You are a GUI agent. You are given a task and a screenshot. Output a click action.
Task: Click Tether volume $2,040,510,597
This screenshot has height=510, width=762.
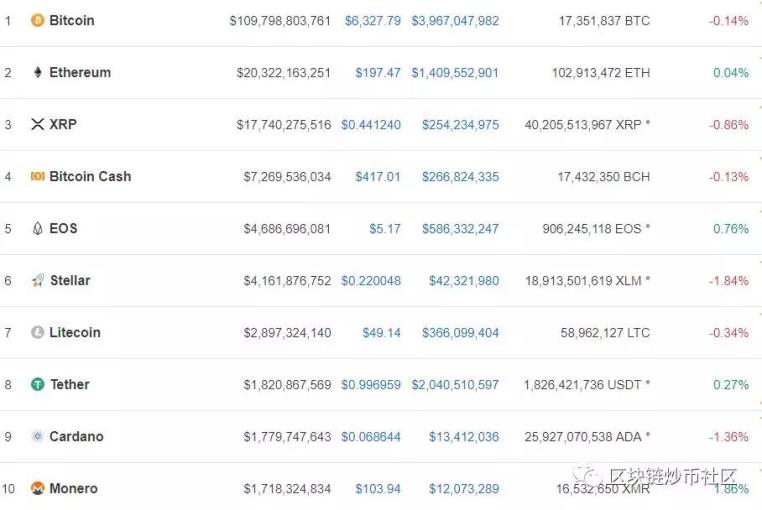point(455,384)
